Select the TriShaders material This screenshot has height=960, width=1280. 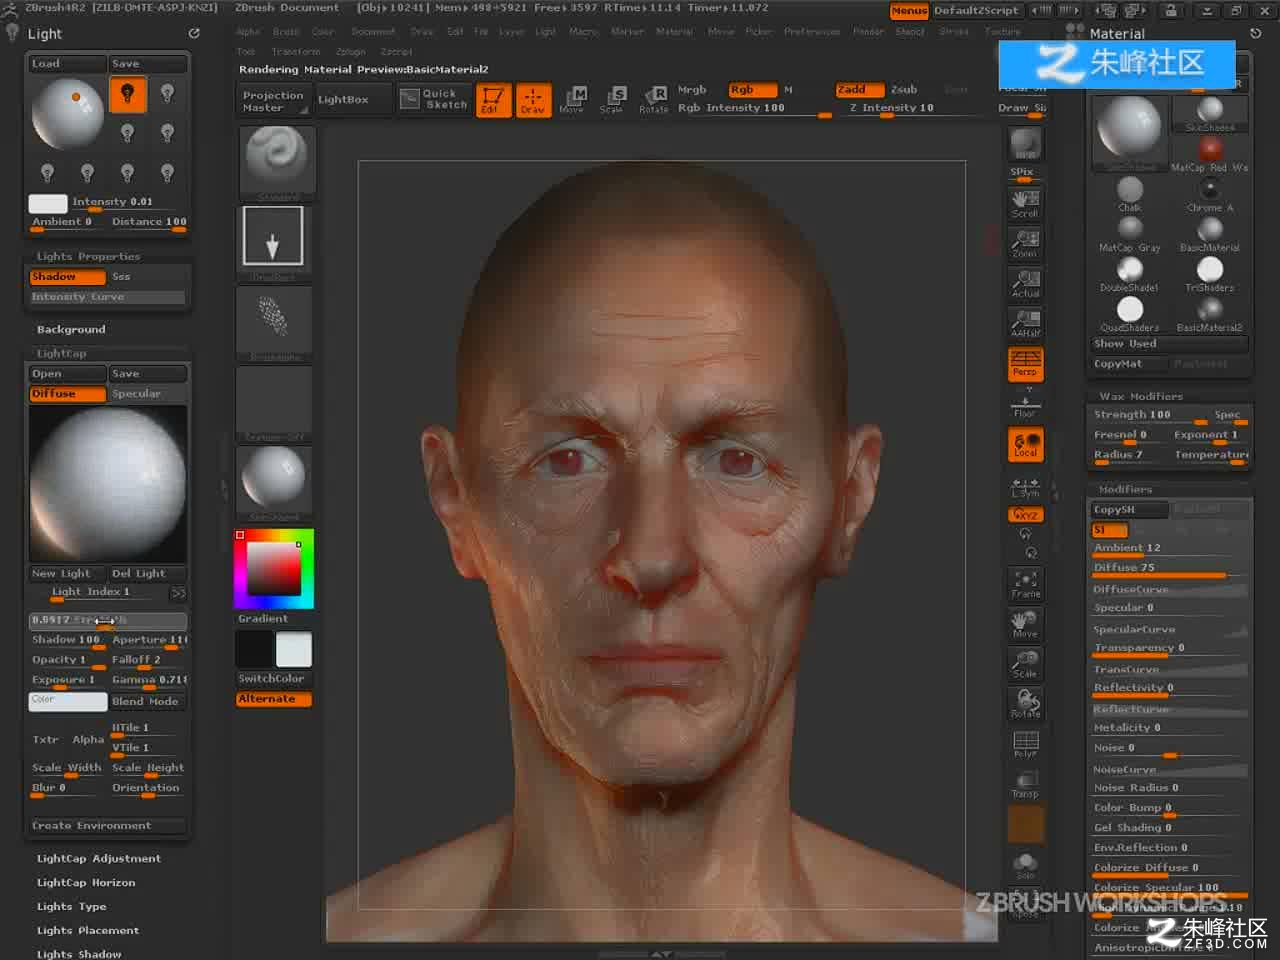(1210, 273)
